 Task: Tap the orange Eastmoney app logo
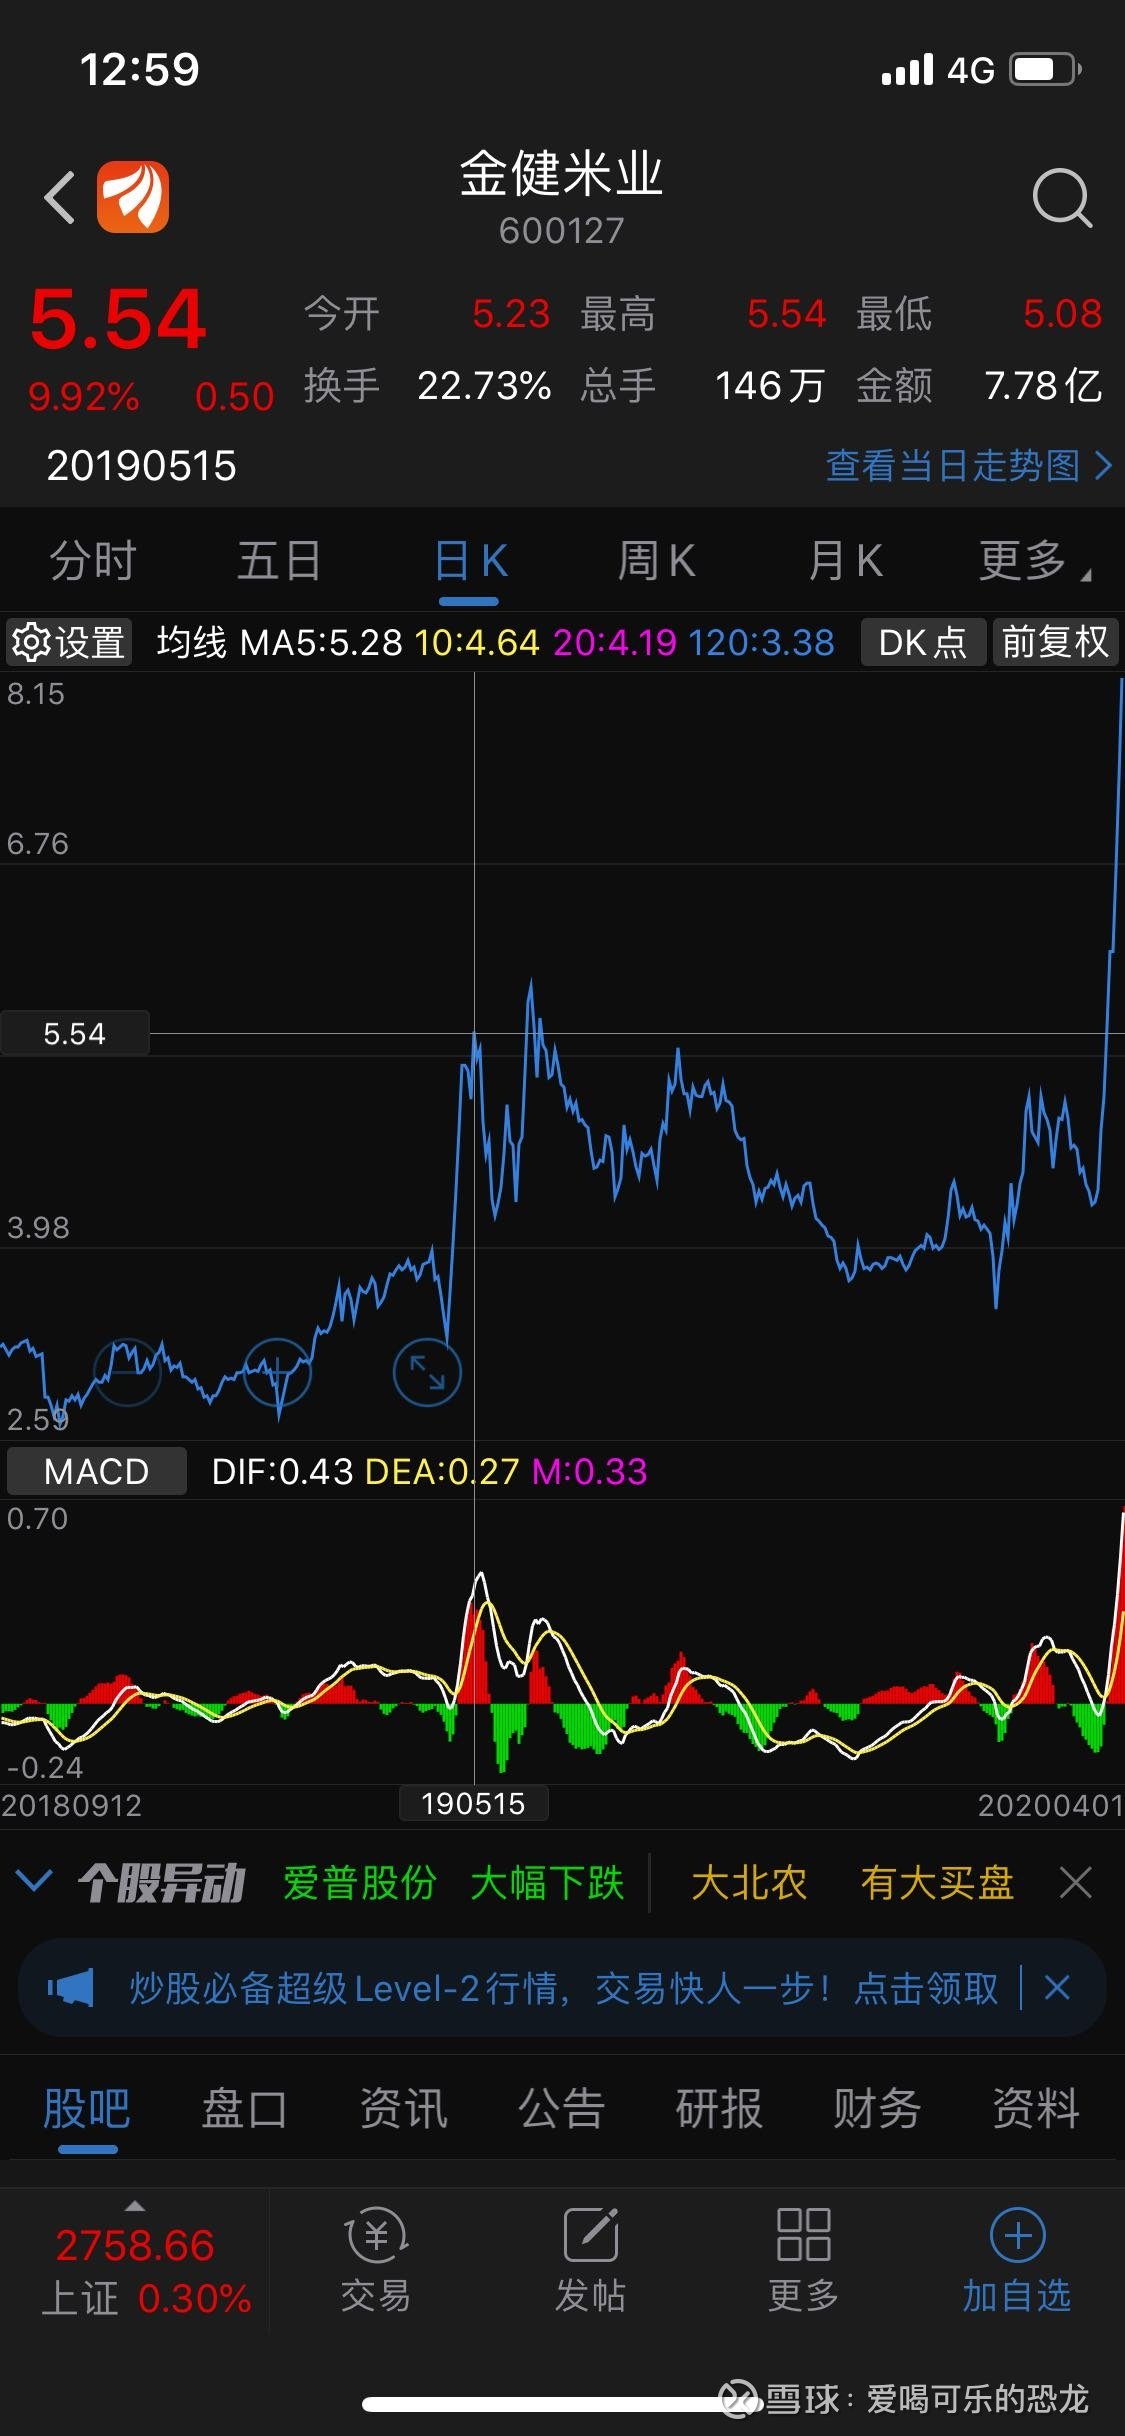[133, 197]
